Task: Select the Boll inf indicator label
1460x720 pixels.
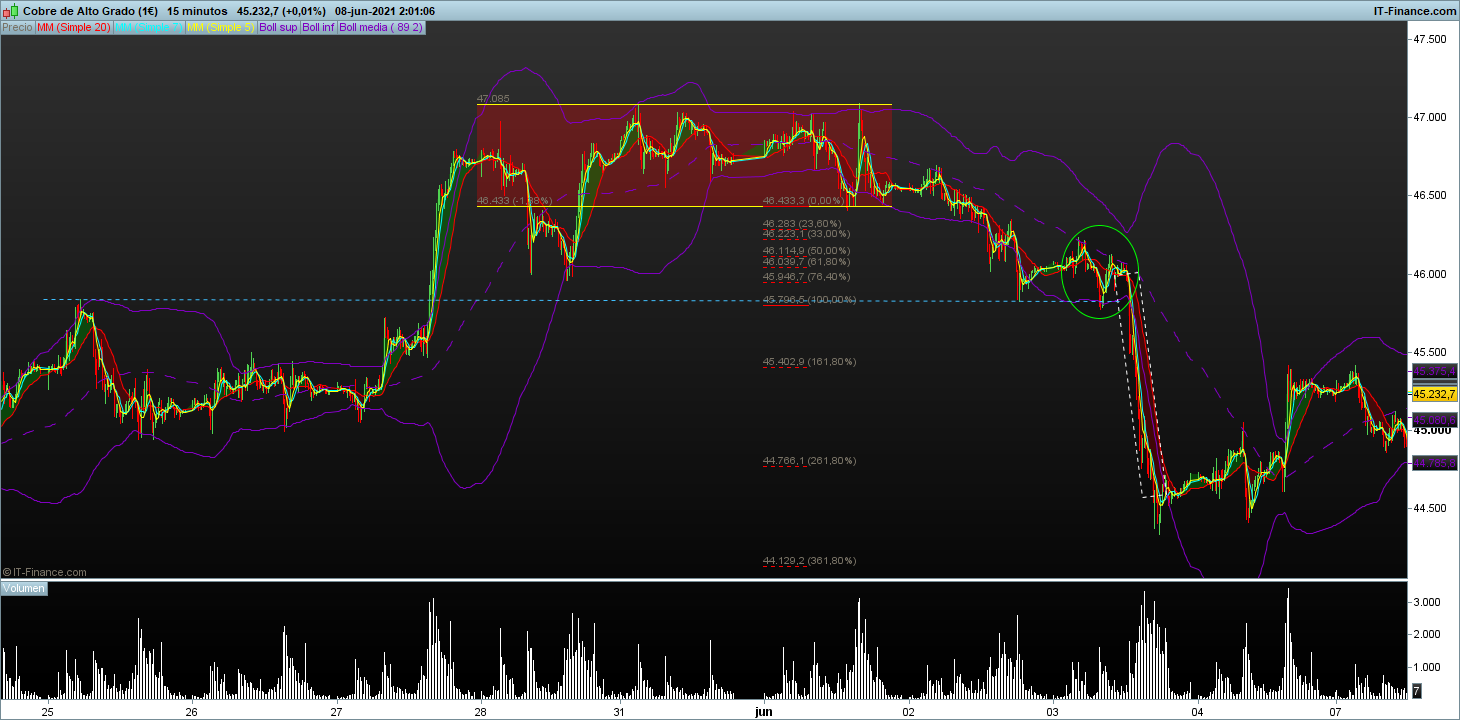Action: (318, 28)
